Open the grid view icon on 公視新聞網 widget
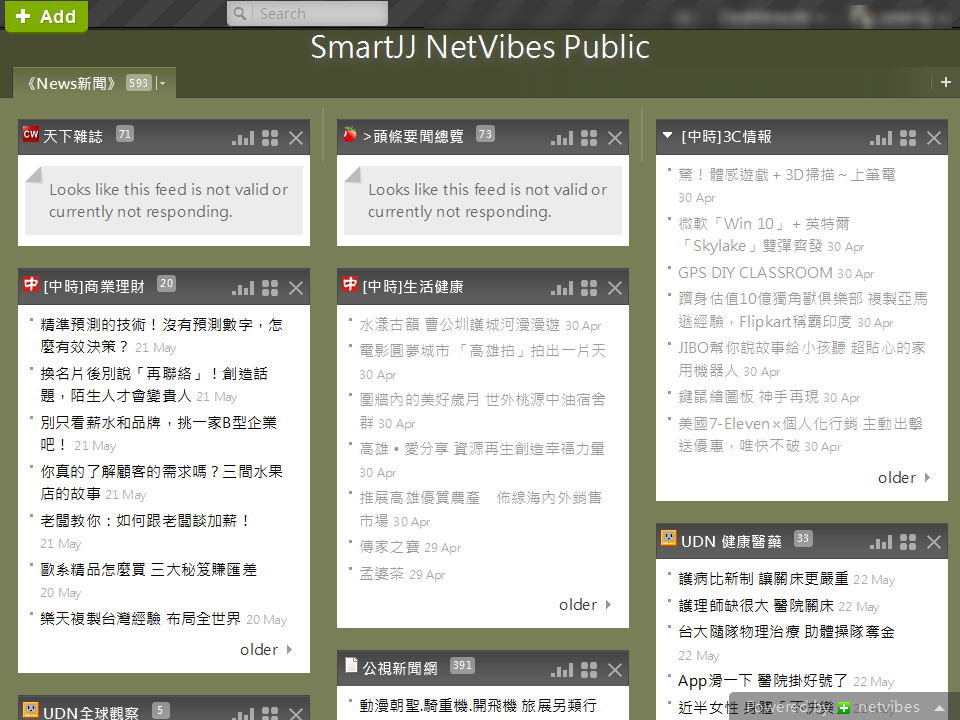 [x=589, y=670]
